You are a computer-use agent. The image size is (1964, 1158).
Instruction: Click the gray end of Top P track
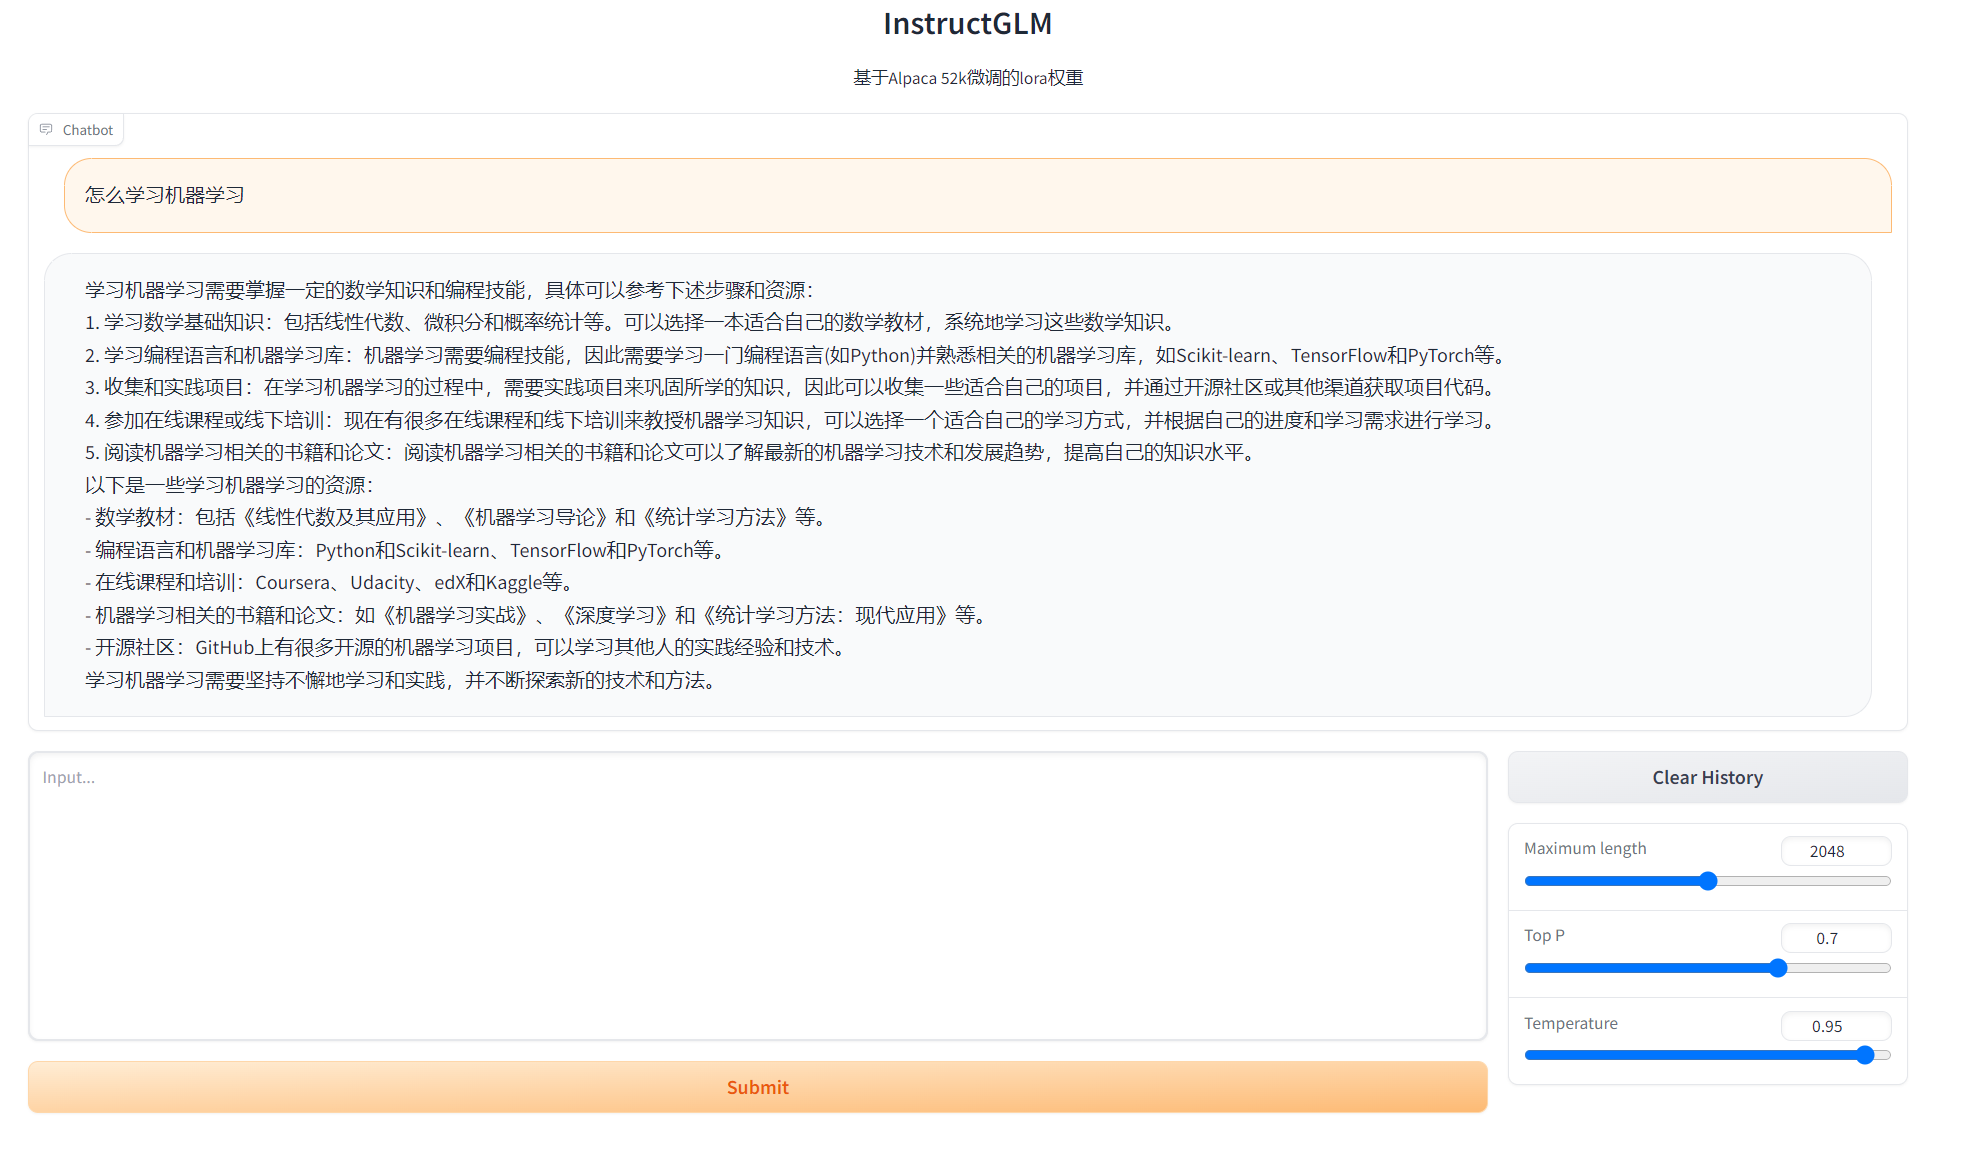point(1840,968)
